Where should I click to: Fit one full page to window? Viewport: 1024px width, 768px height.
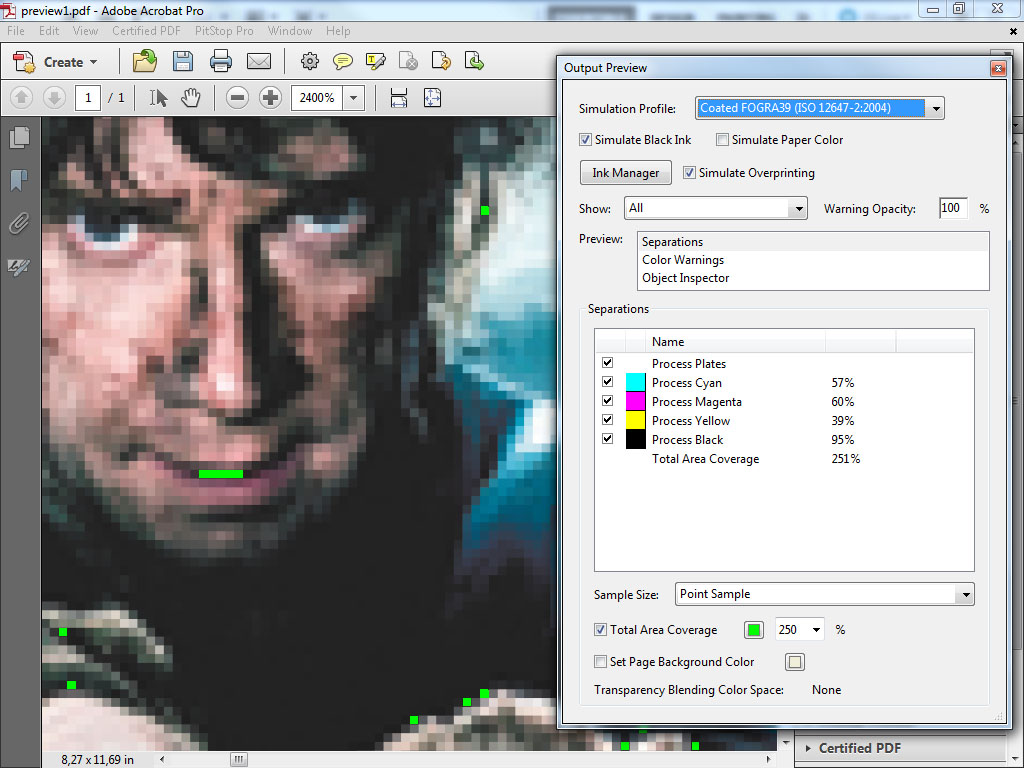(432, 98)
